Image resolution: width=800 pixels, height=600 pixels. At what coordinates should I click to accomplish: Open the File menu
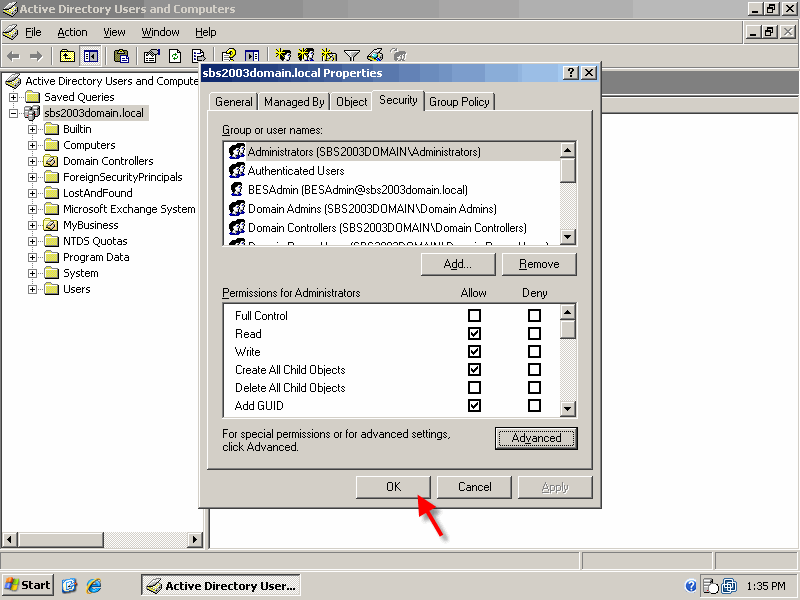33,32
